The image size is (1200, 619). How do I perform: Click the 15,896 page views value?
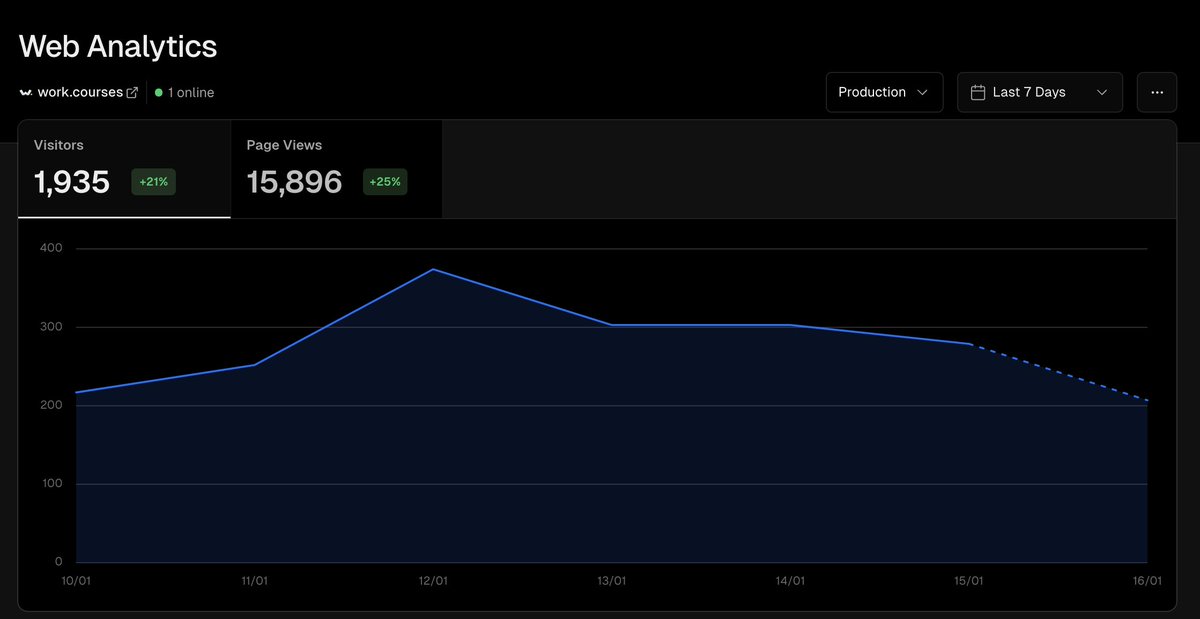point(294,182)
